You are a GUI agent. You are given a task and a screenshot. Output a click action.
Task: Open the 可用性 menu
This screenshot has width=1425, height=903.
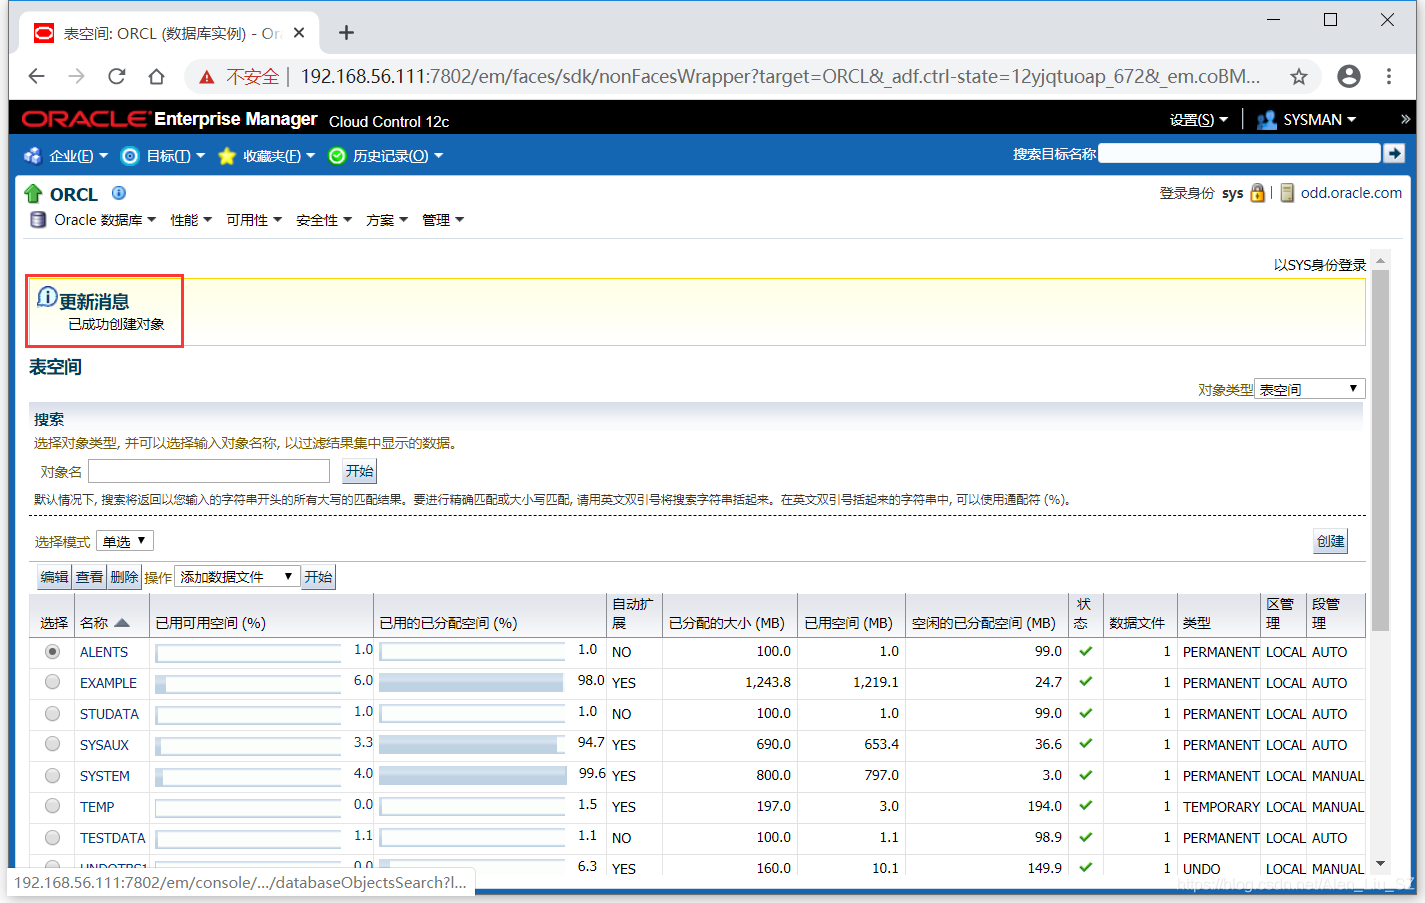point(254,220)
